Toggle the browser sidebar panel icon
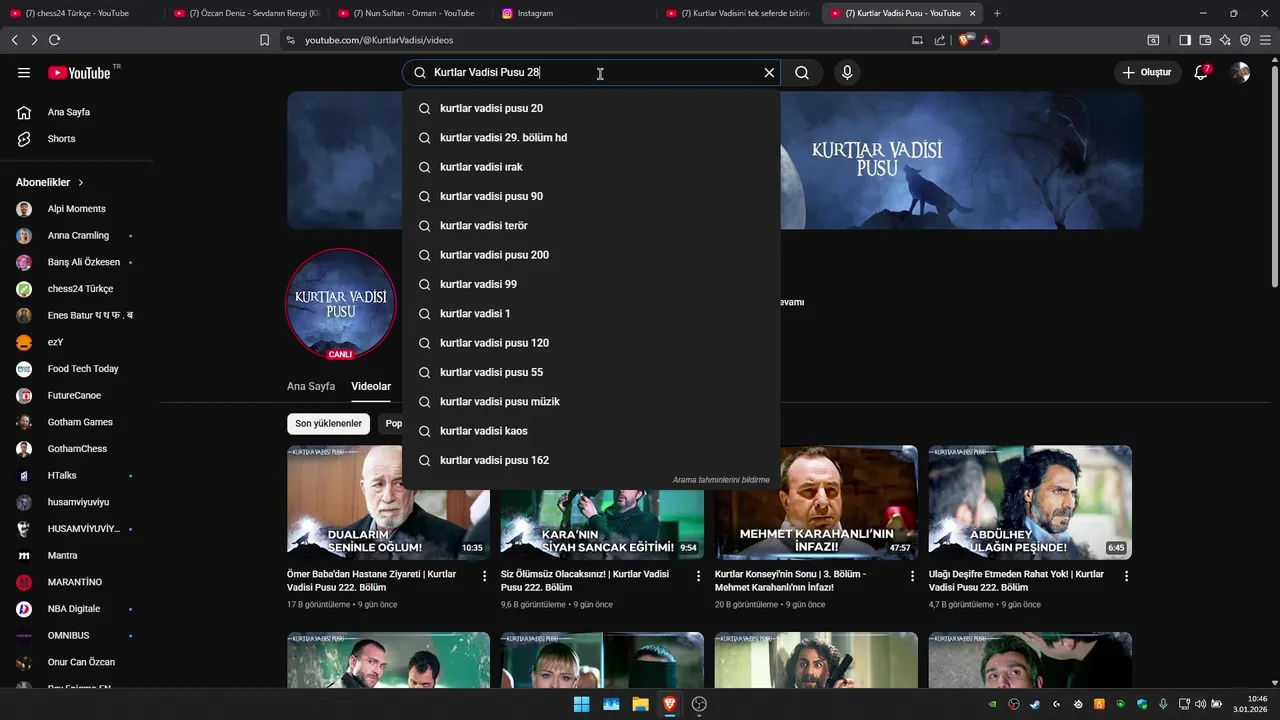The height and width of the screenshot is (720, 1280). click(1185, 40)
